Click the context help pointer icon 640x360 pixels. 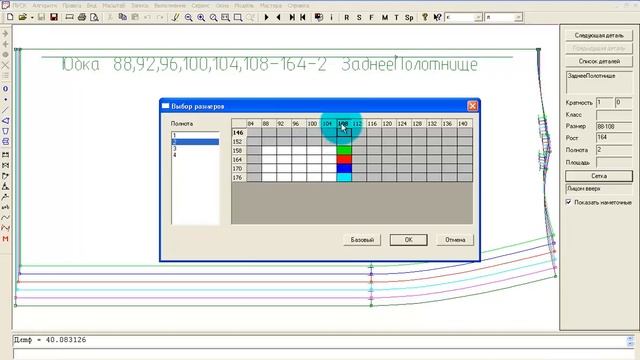[437, 17]
